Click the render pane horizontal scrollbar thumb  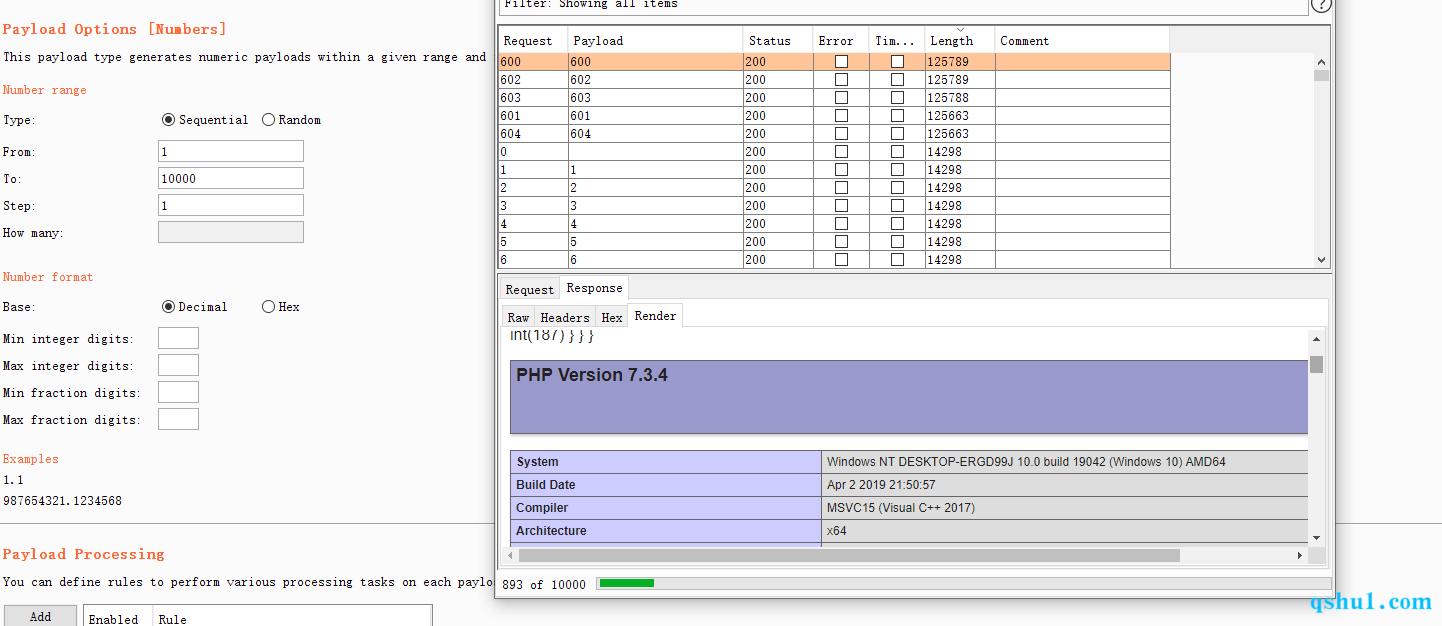click(x=849, y=555)
